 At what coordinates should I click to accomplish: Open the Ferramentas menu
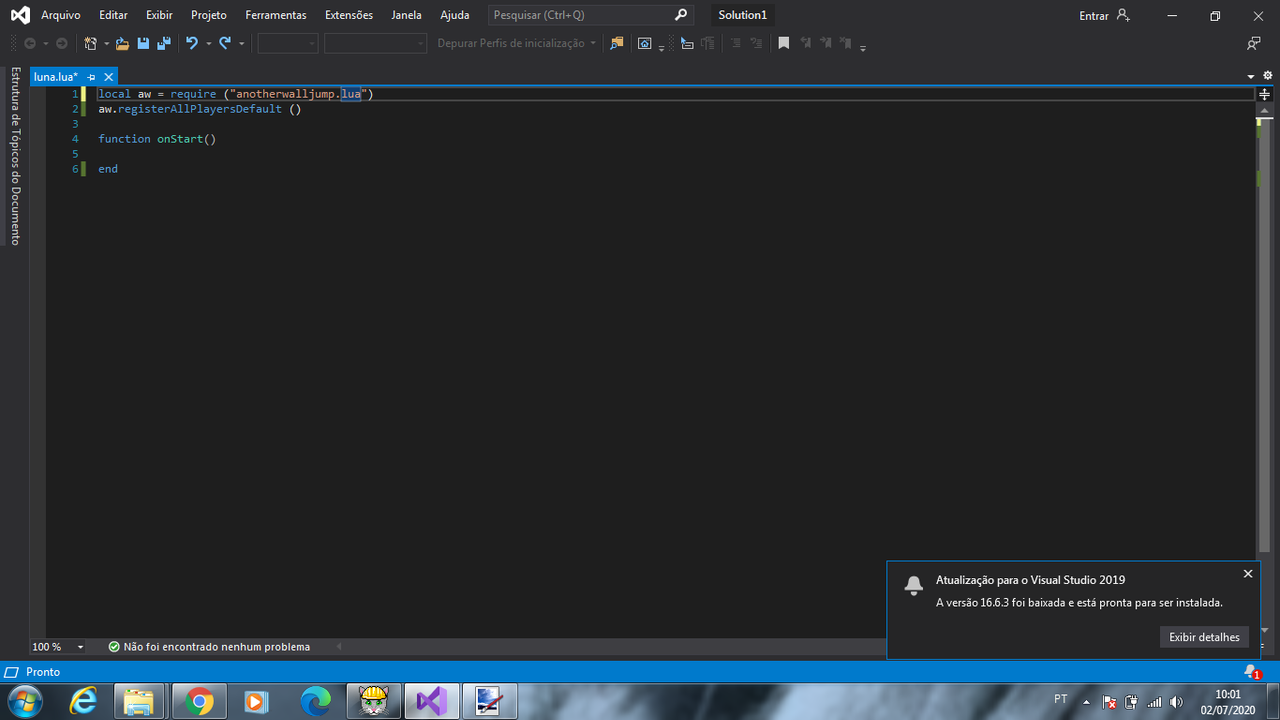(276, 15)
